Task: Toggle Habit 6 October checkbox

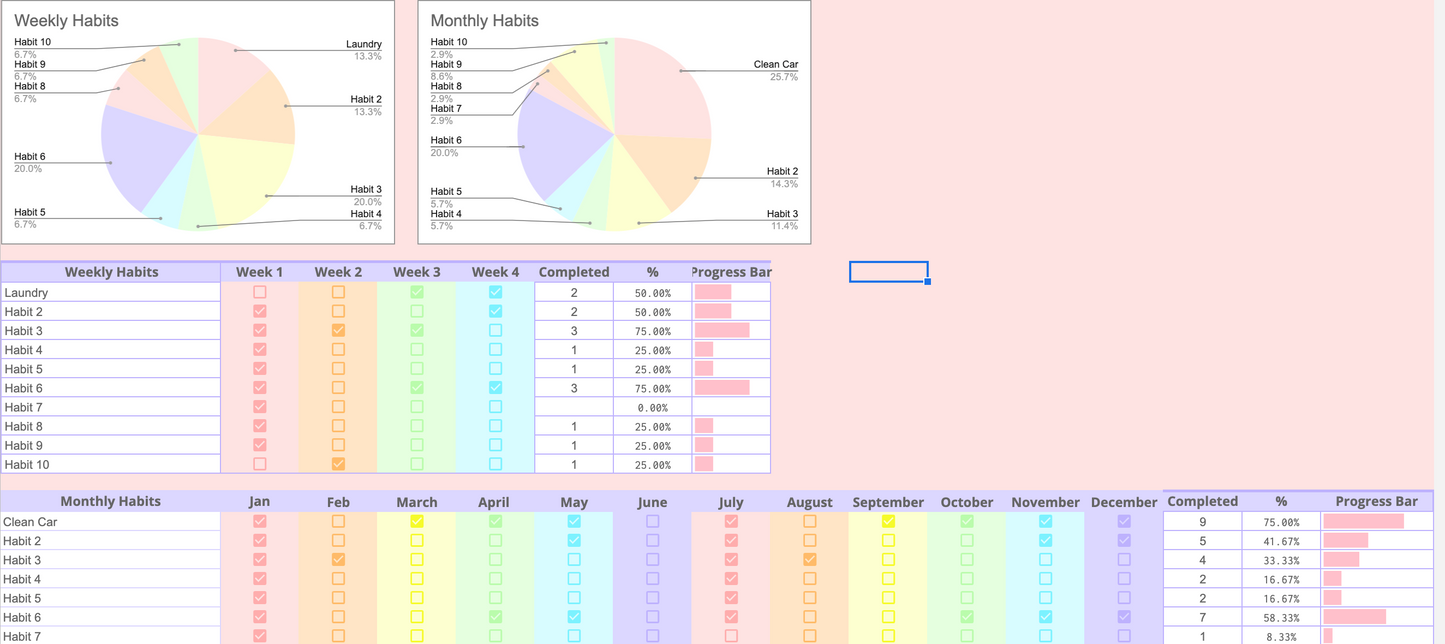Action: 966,617
